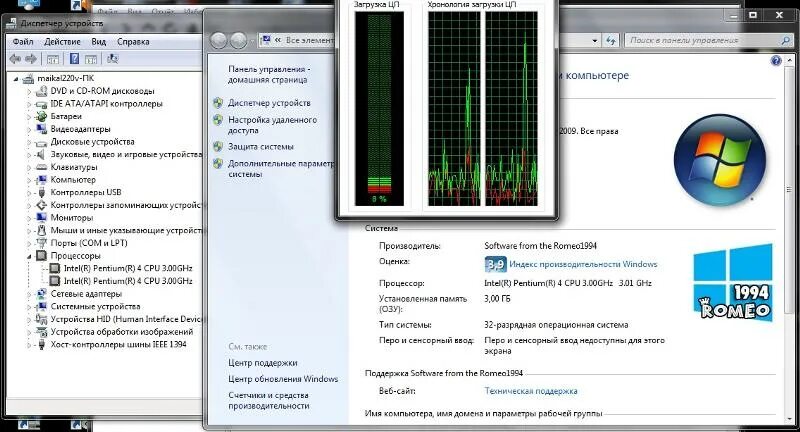Expand the Батареи node arrow
800x432 pixels.
(x=29, y=117)
